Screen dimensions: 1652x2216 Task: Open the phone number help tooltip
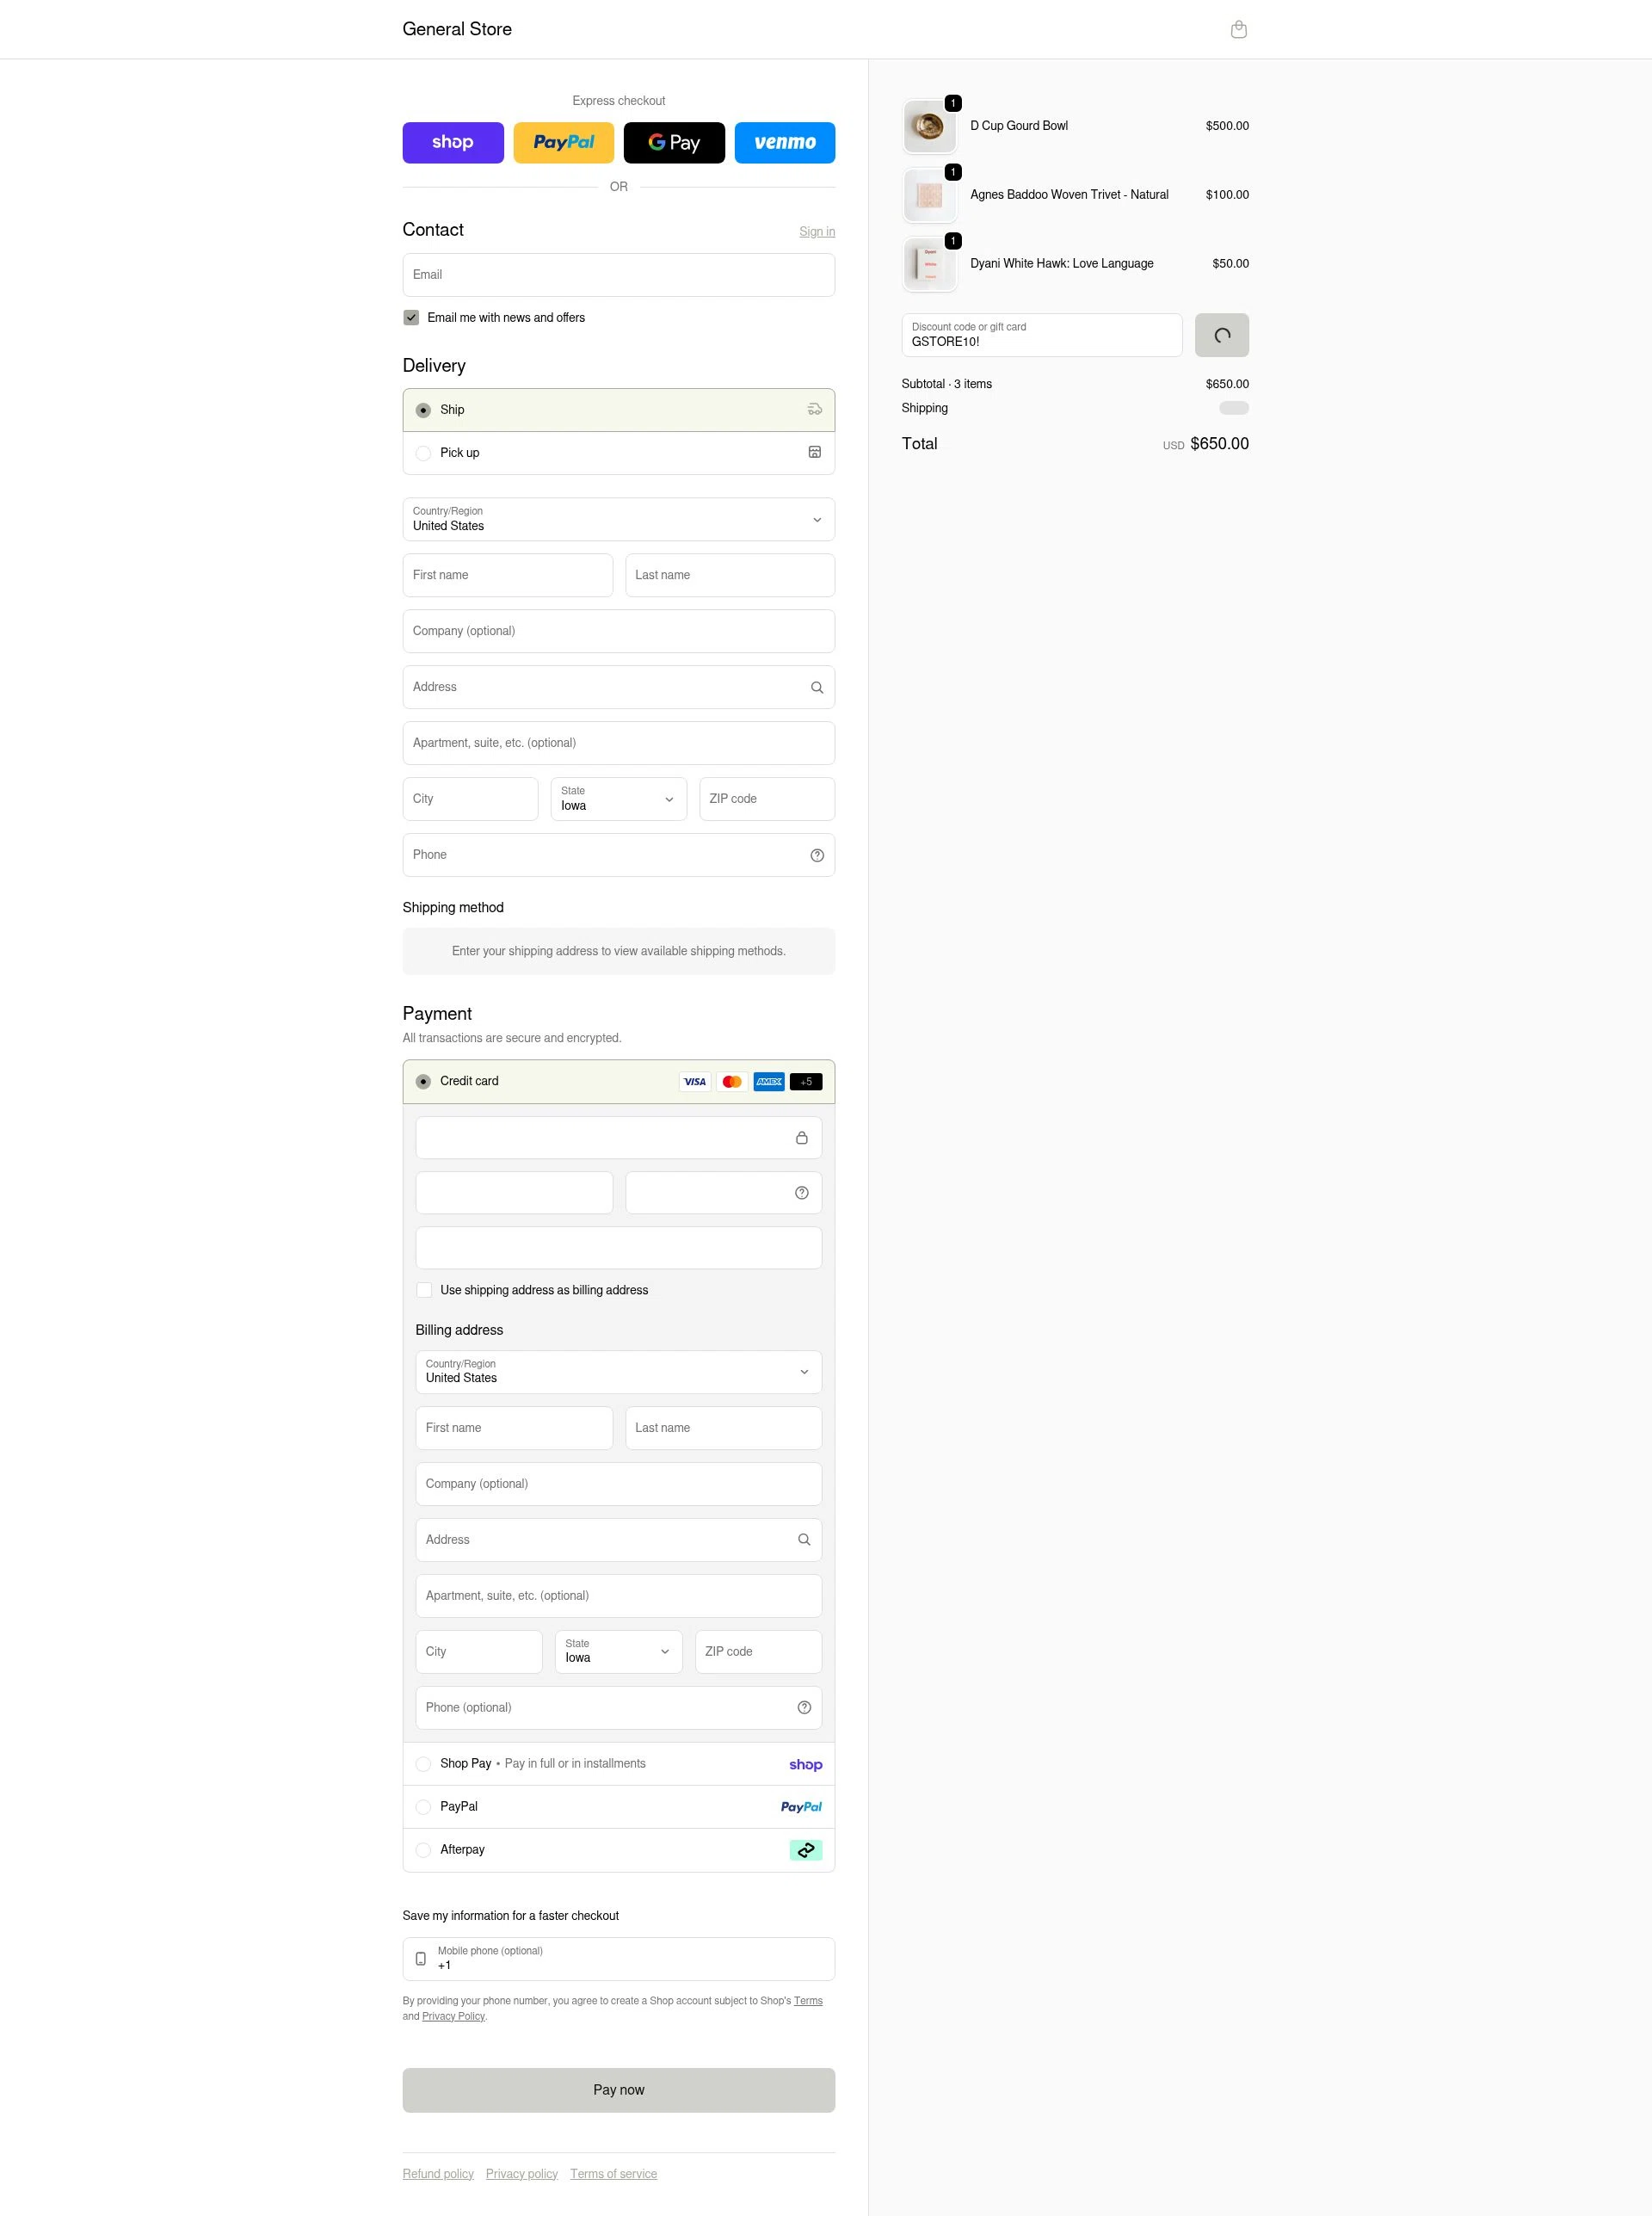coord(816,855)
